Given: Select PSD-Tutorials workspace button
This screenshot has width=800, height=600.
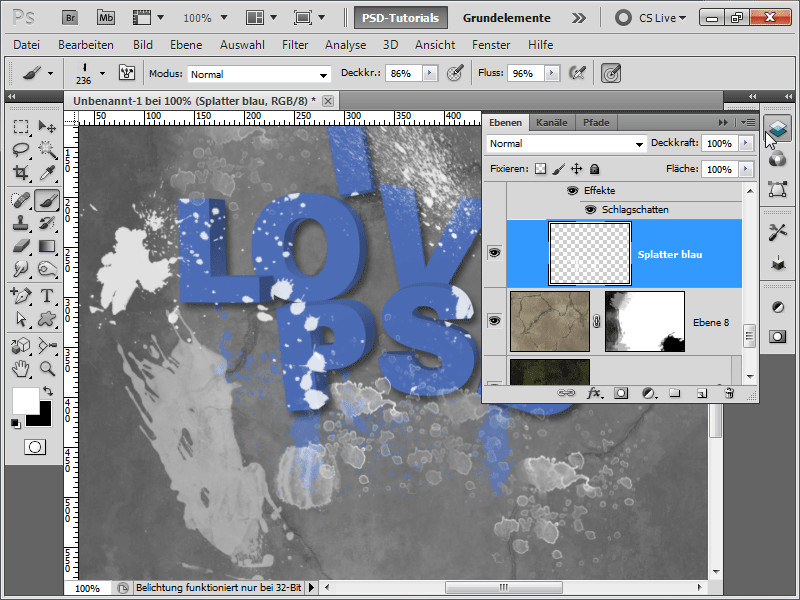Looking at the screenshot, I should (x=401, y=18).
